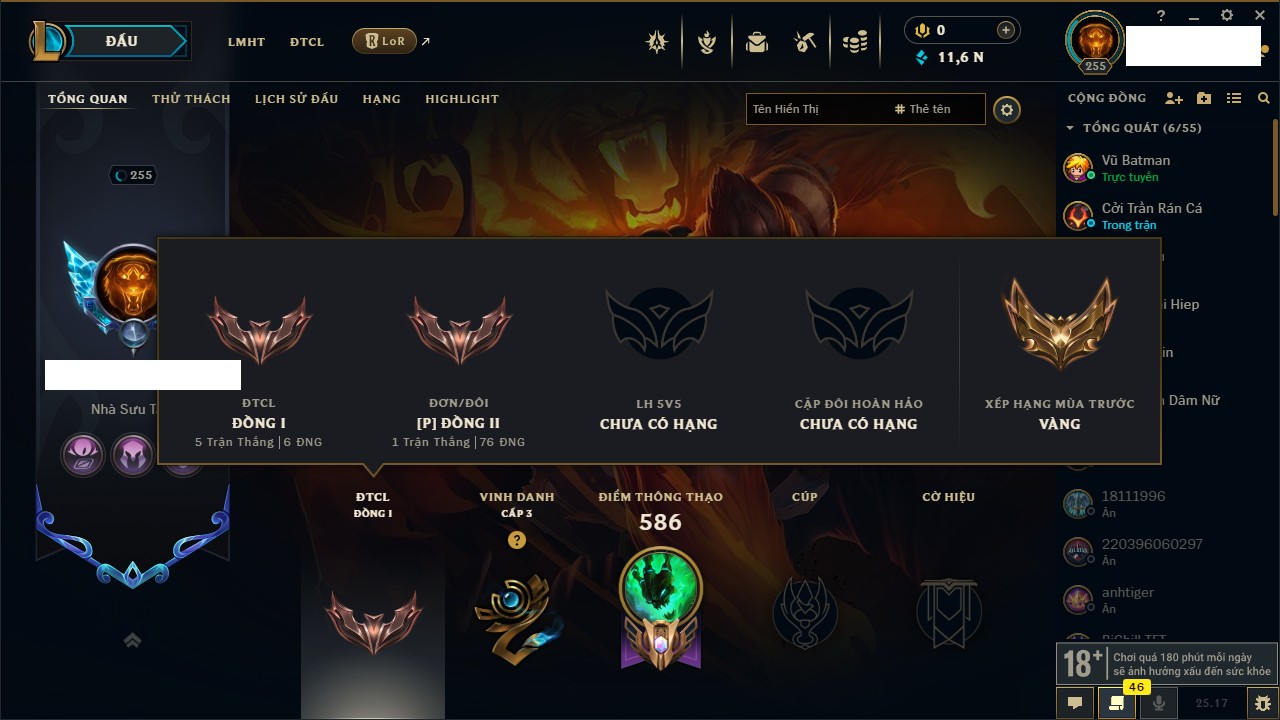Open the Loot hammer crafting icon
The height and width of the screenshot is (720, 1280).
tap(805, 42)
